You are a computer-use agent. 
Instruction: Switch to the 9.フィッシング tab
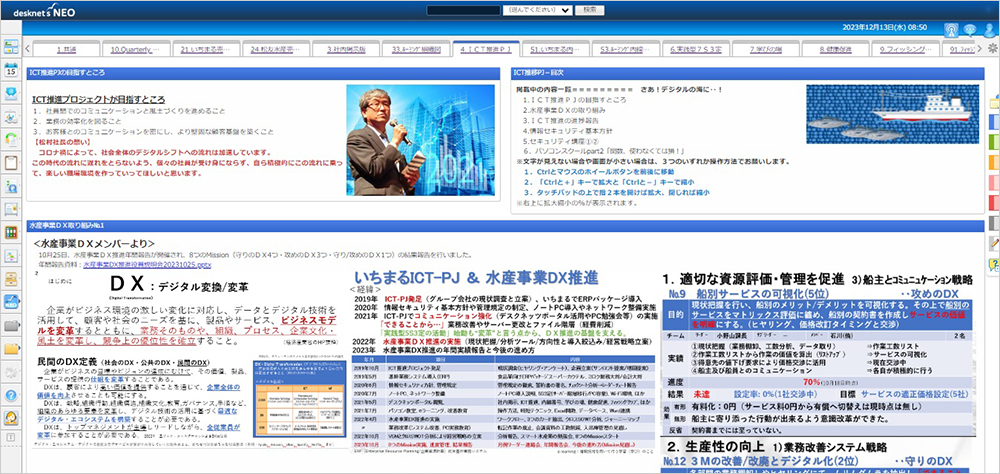point(906,48)
